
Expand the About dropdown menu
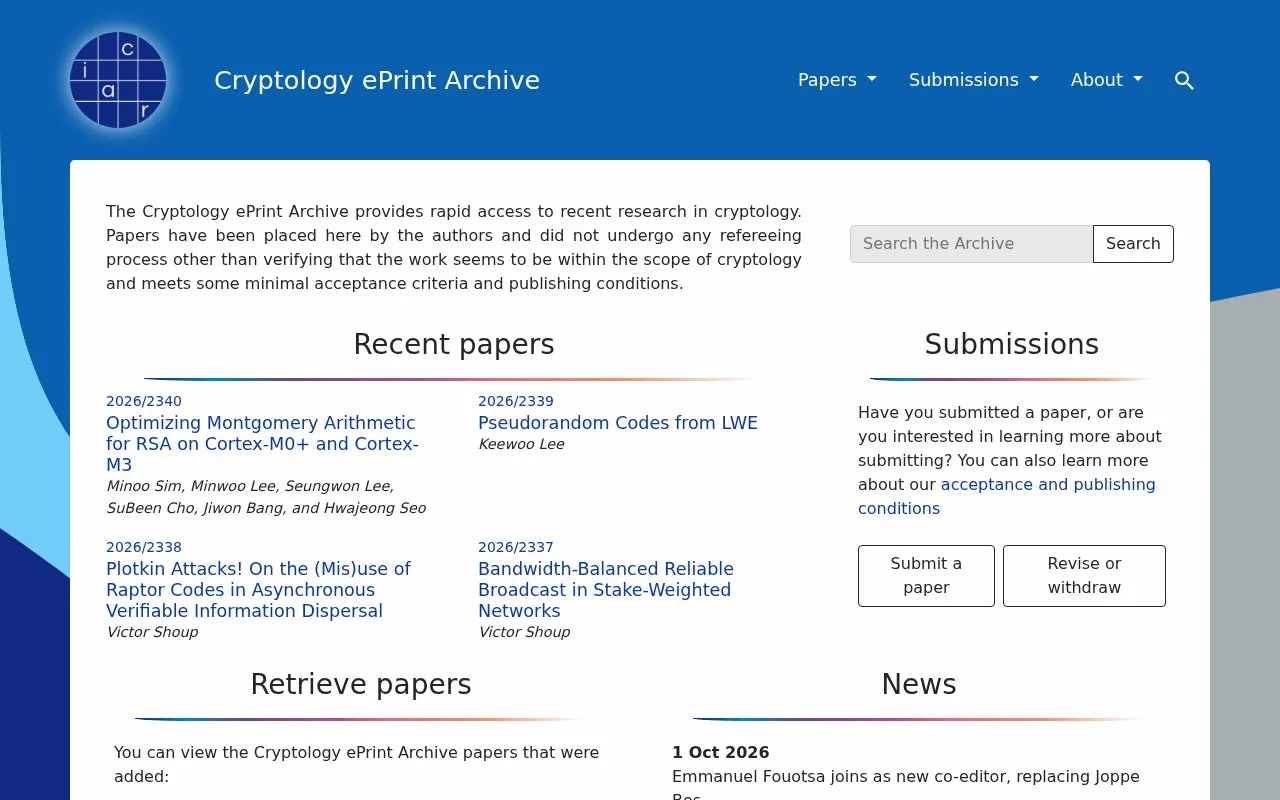(1106, 80)
